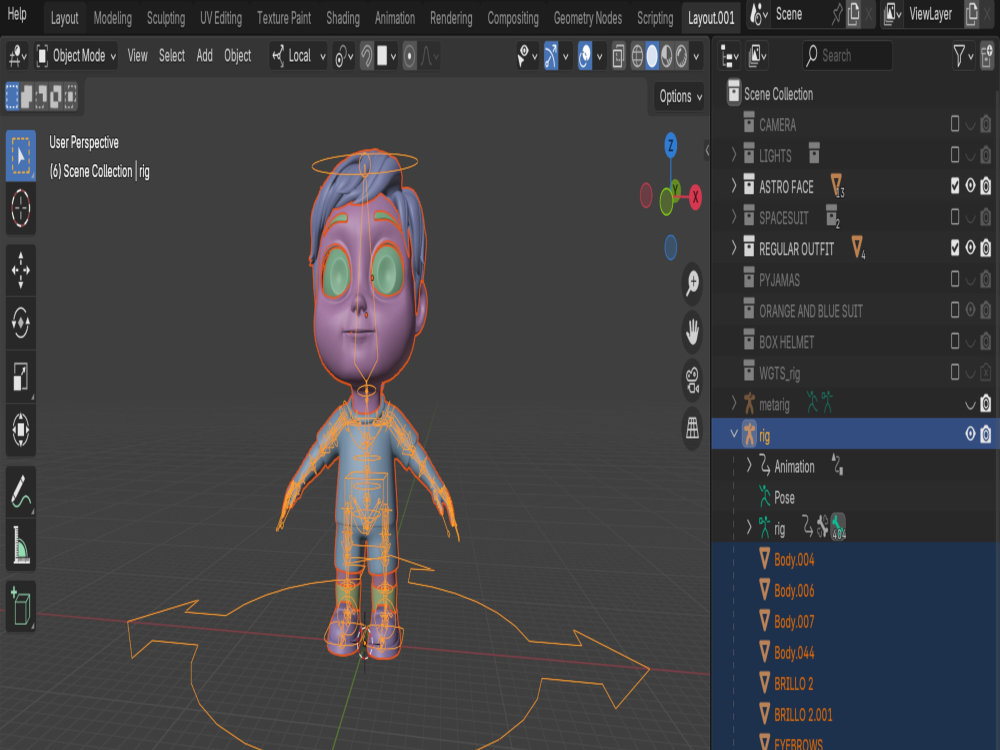Collapse the rig object
The image size is (1000, 750).
(x=733, y=434)
